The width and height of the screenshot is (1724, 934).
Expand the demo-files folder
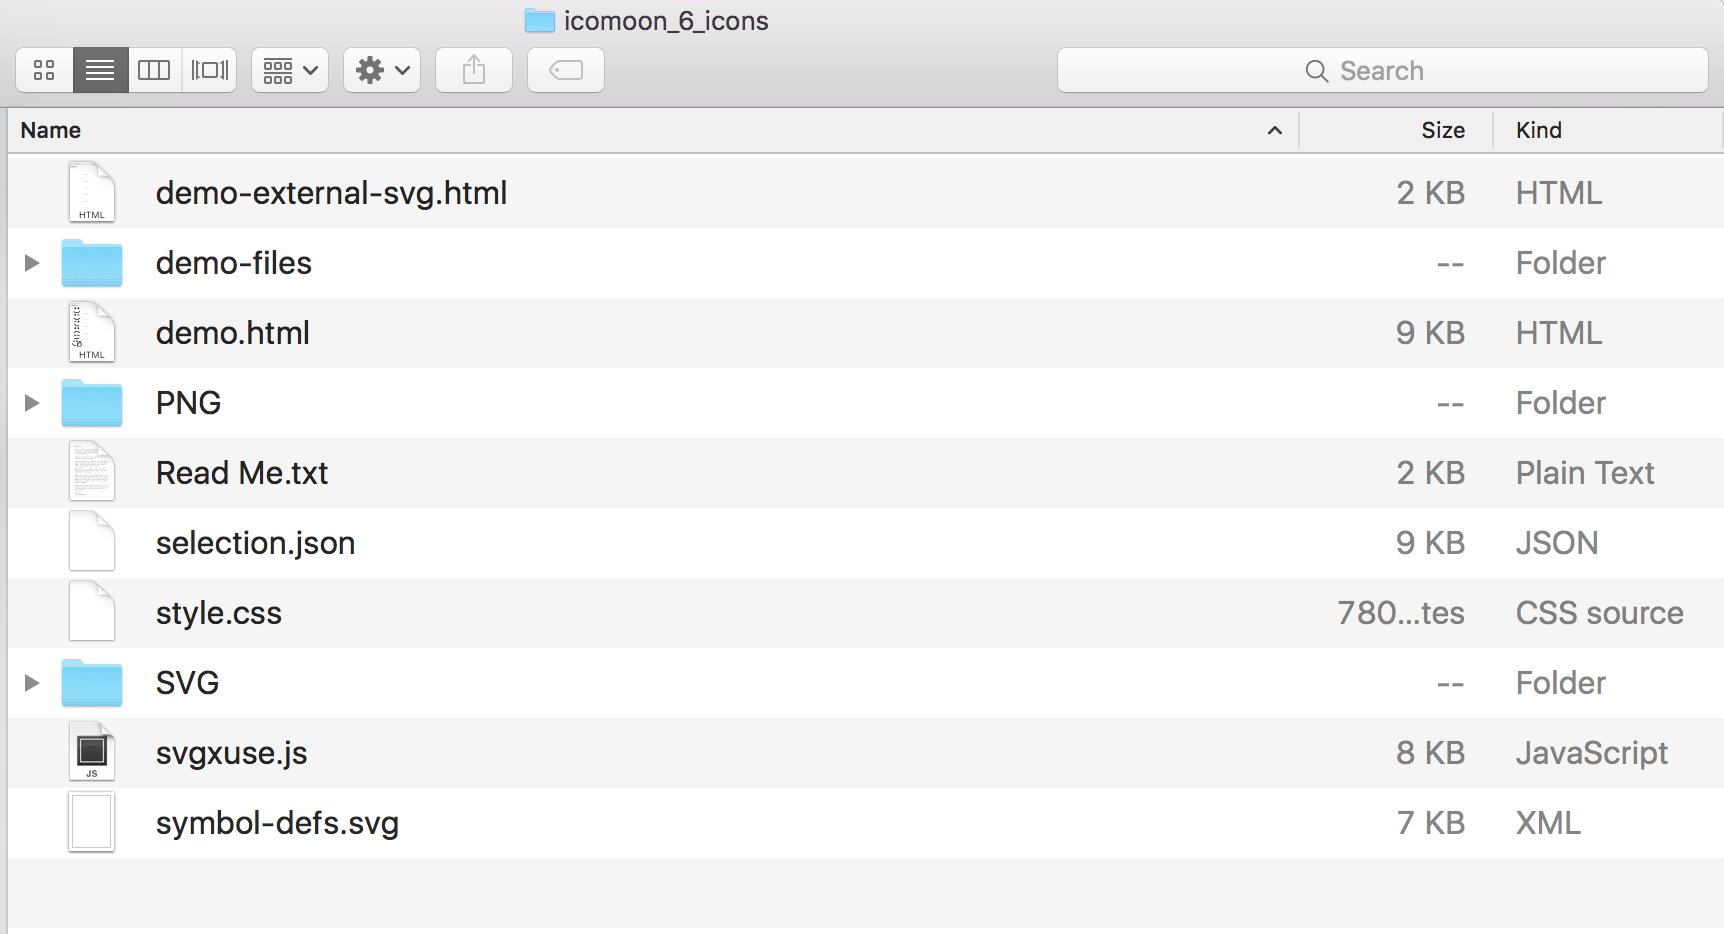click(32, 263)
